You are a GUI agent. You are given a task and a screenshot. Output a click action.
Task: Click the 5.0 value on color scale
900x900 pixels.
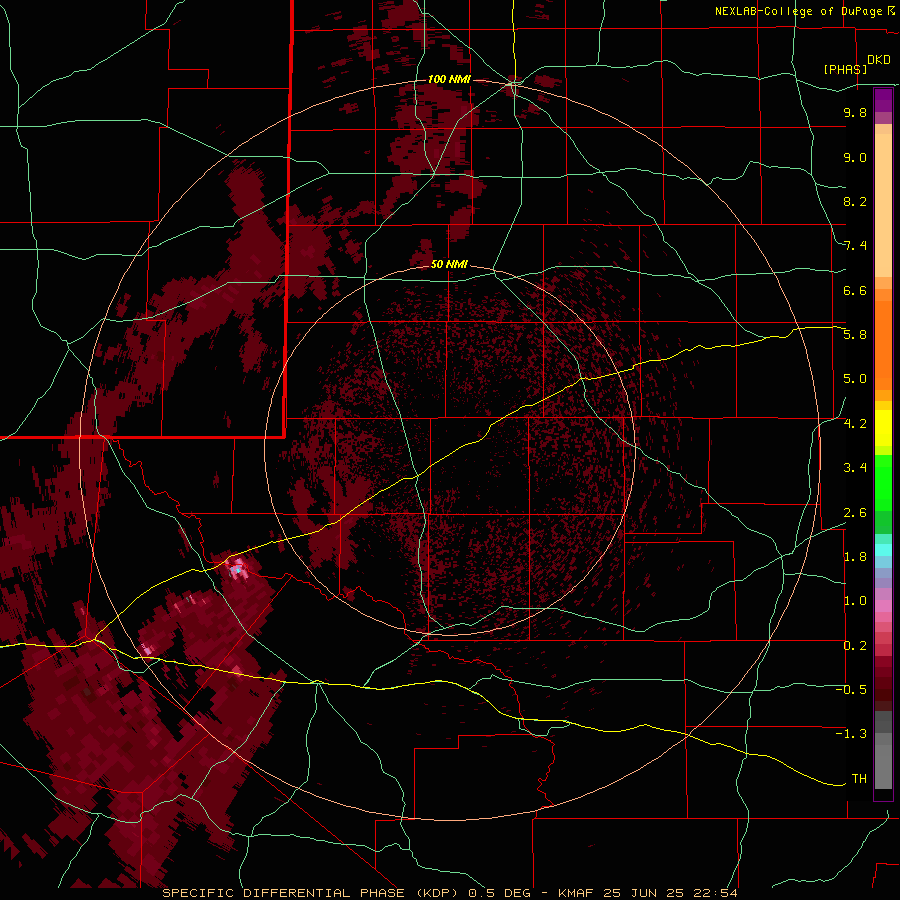tap(855, 379)
